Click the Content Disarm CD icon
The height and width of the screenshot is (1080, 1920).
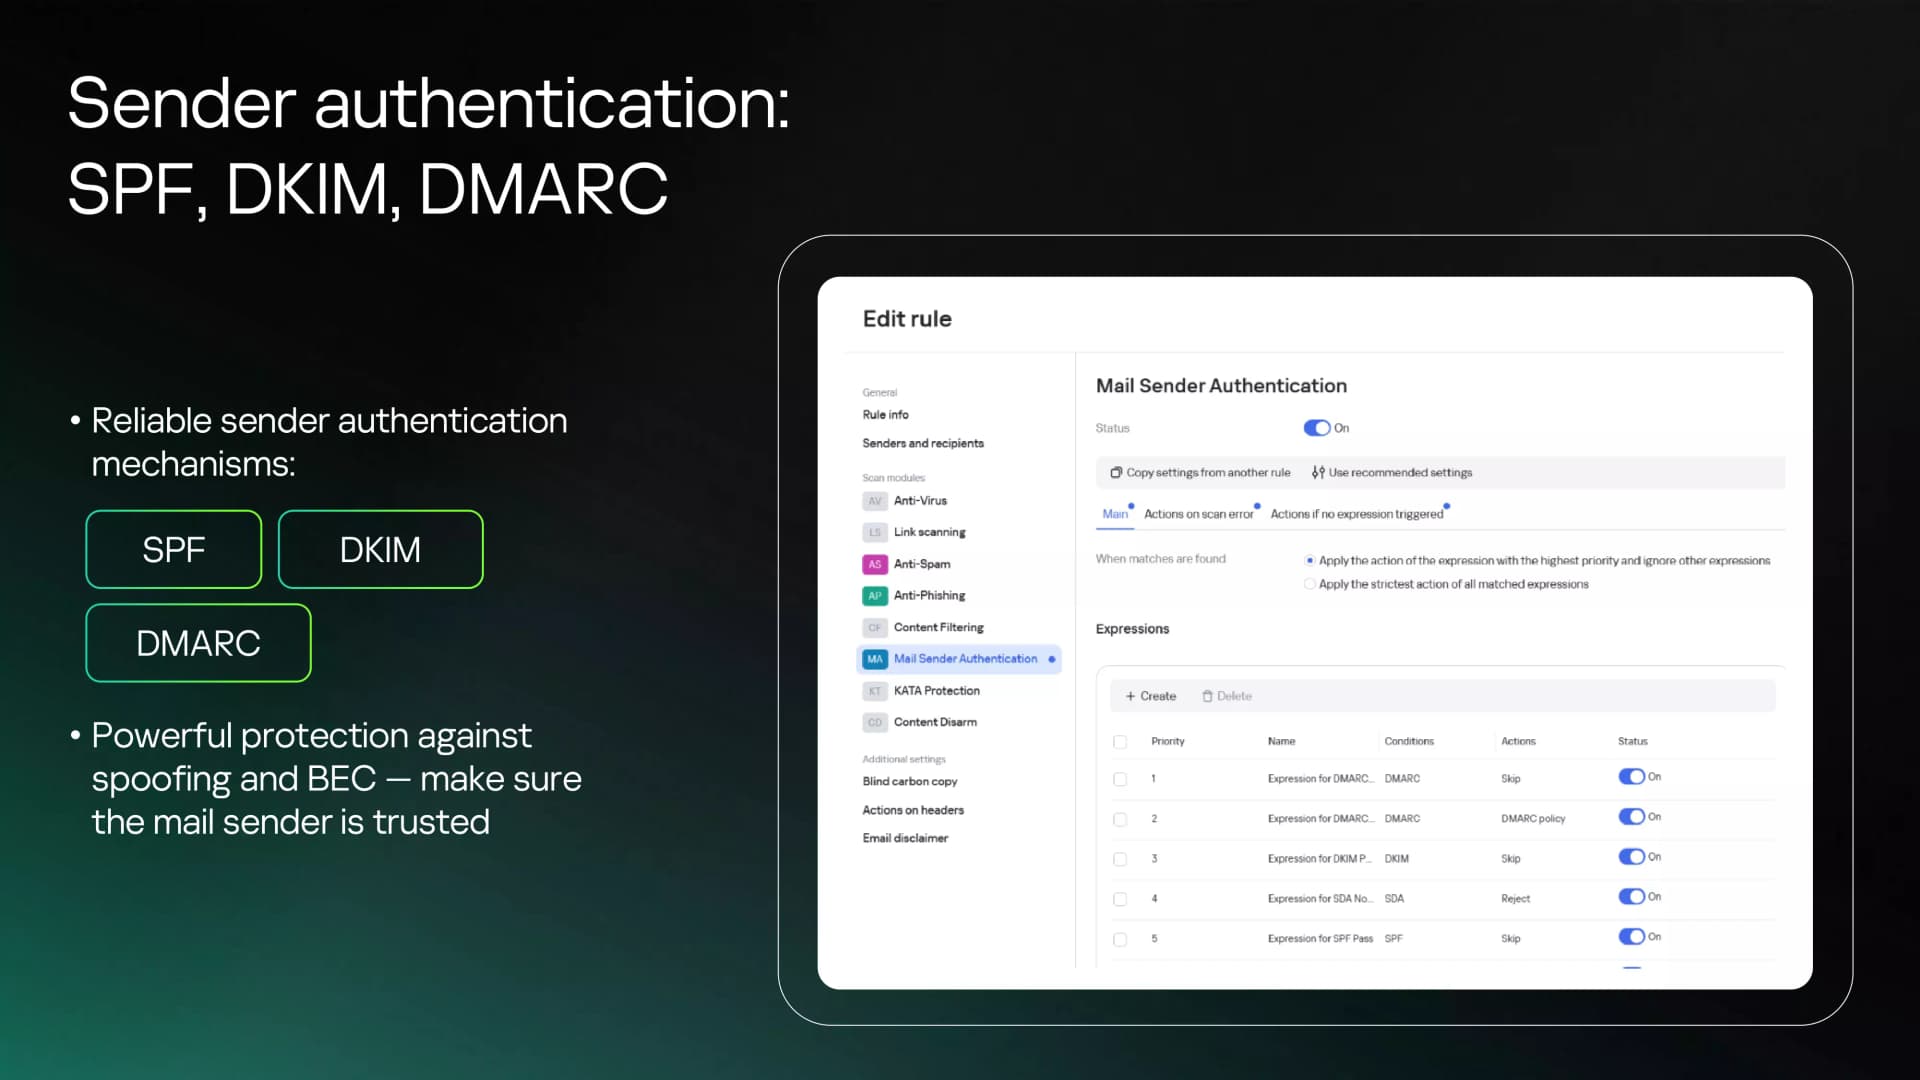point(875,722)
